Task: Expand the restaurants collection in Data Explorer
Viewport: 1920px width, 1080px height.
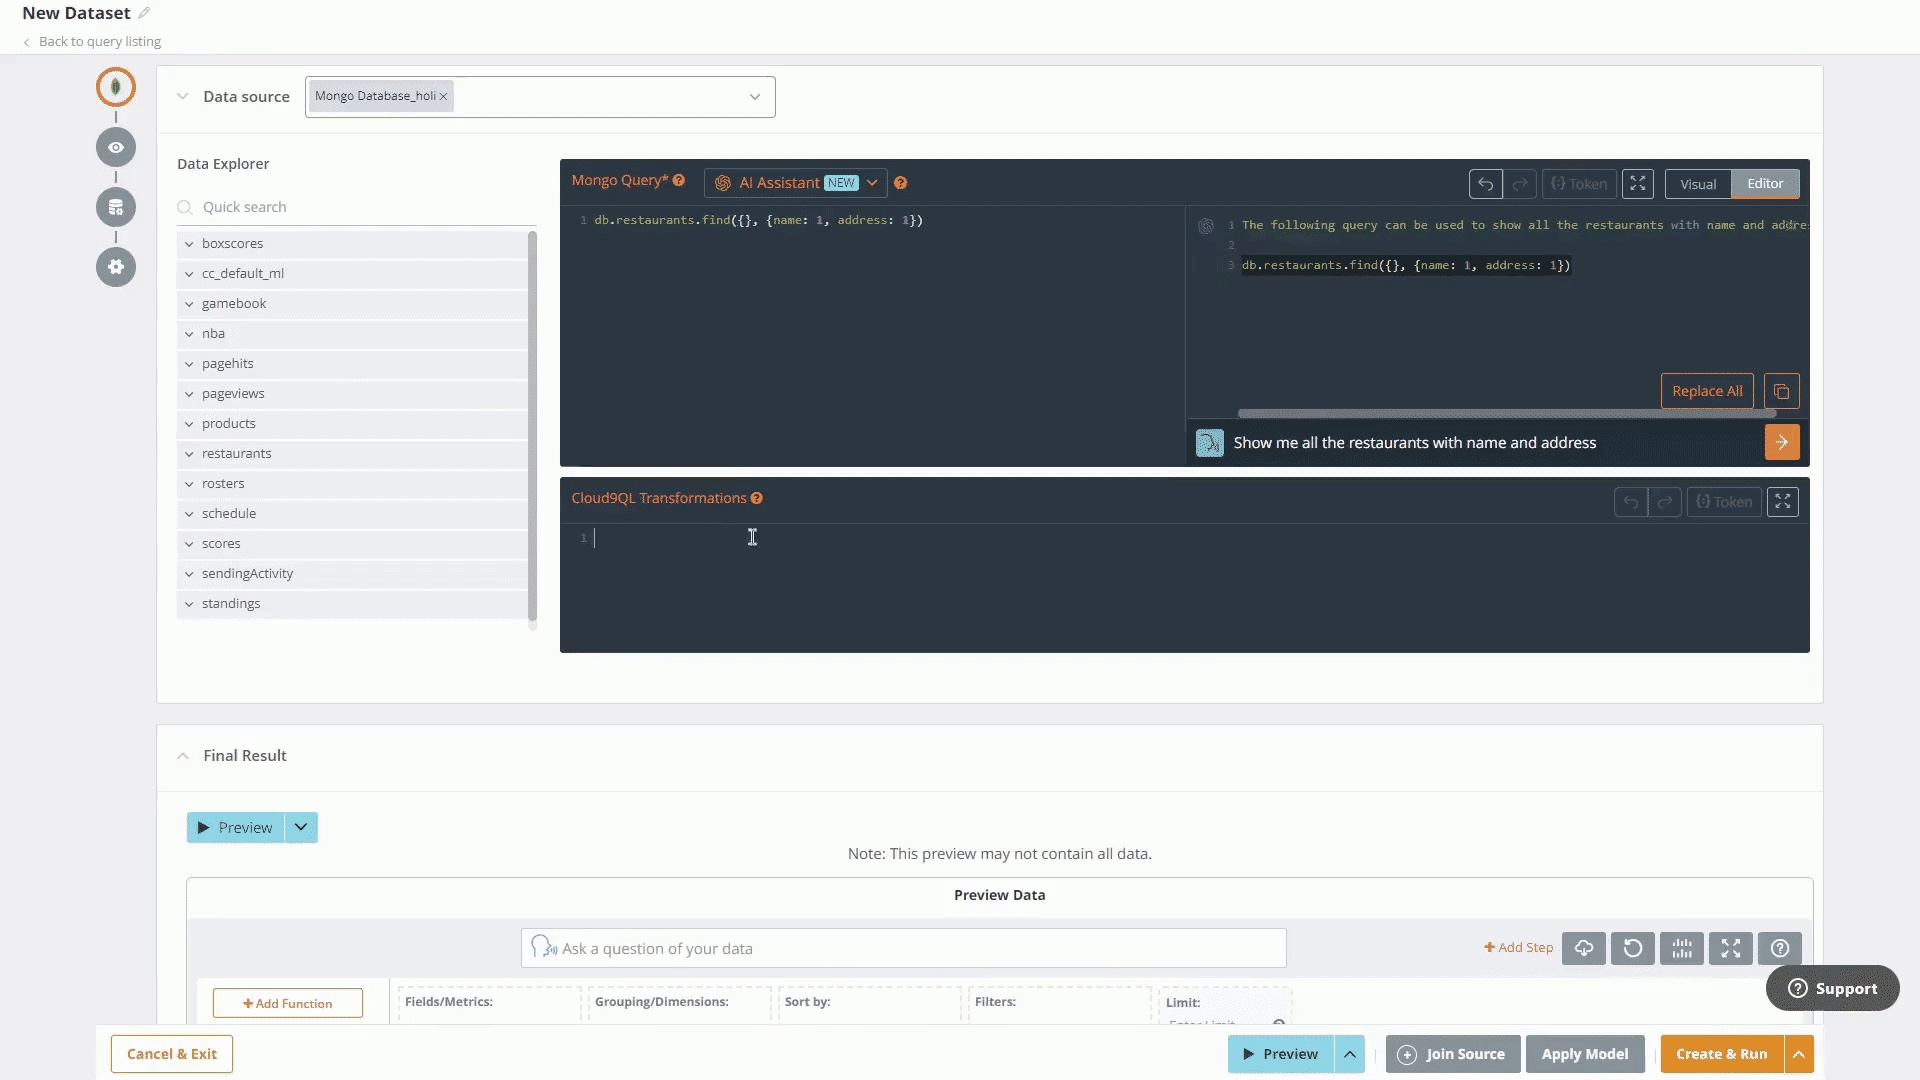Action: 189,454
